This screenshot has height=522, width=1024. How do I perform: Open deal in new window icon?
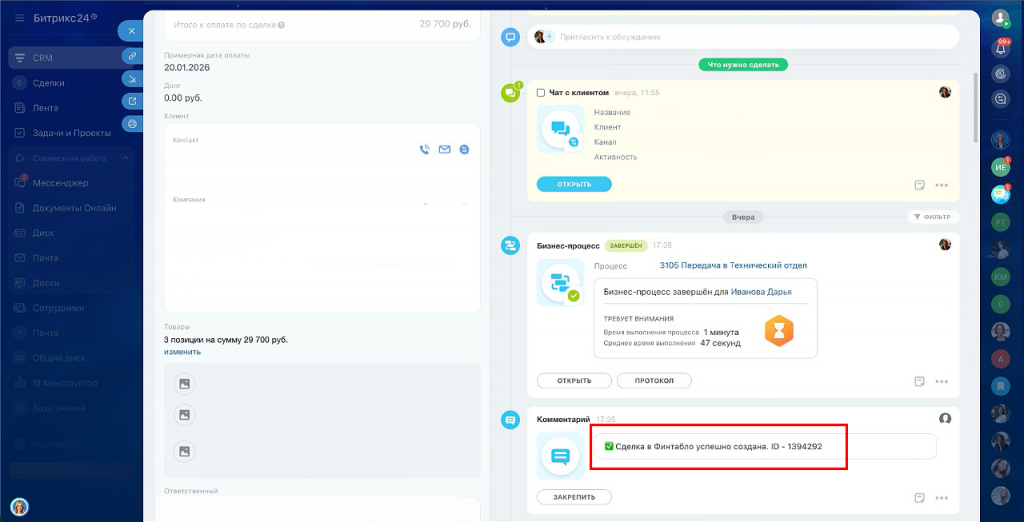(133, 101)
